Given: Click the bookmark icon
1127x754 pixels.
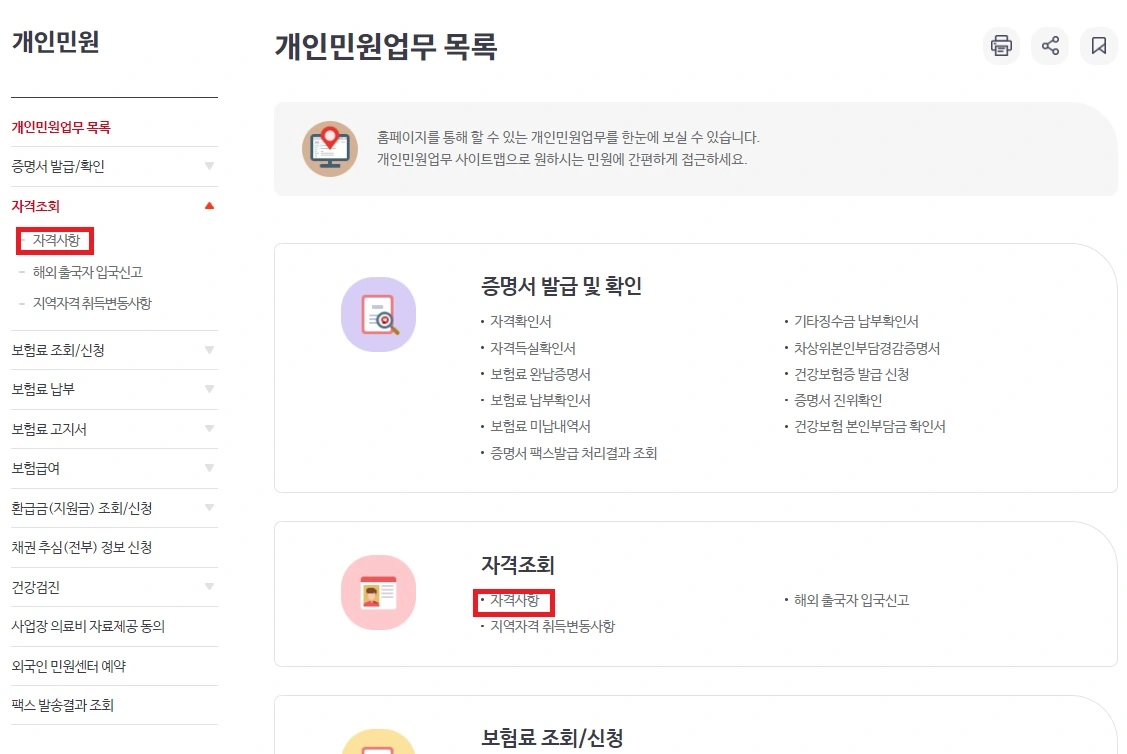Looking at the screenshot, I should click(x=1098, y=46).
